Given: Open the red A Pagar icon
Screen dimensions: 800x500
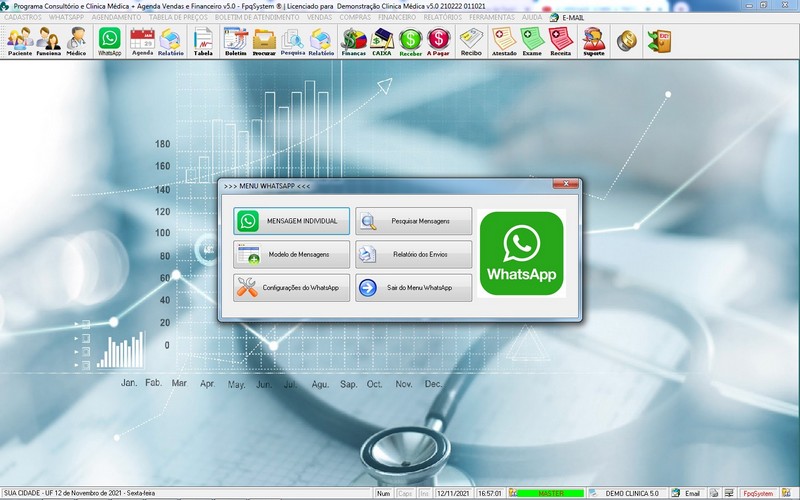Looking at the screenshot, I should pos(438,41).
